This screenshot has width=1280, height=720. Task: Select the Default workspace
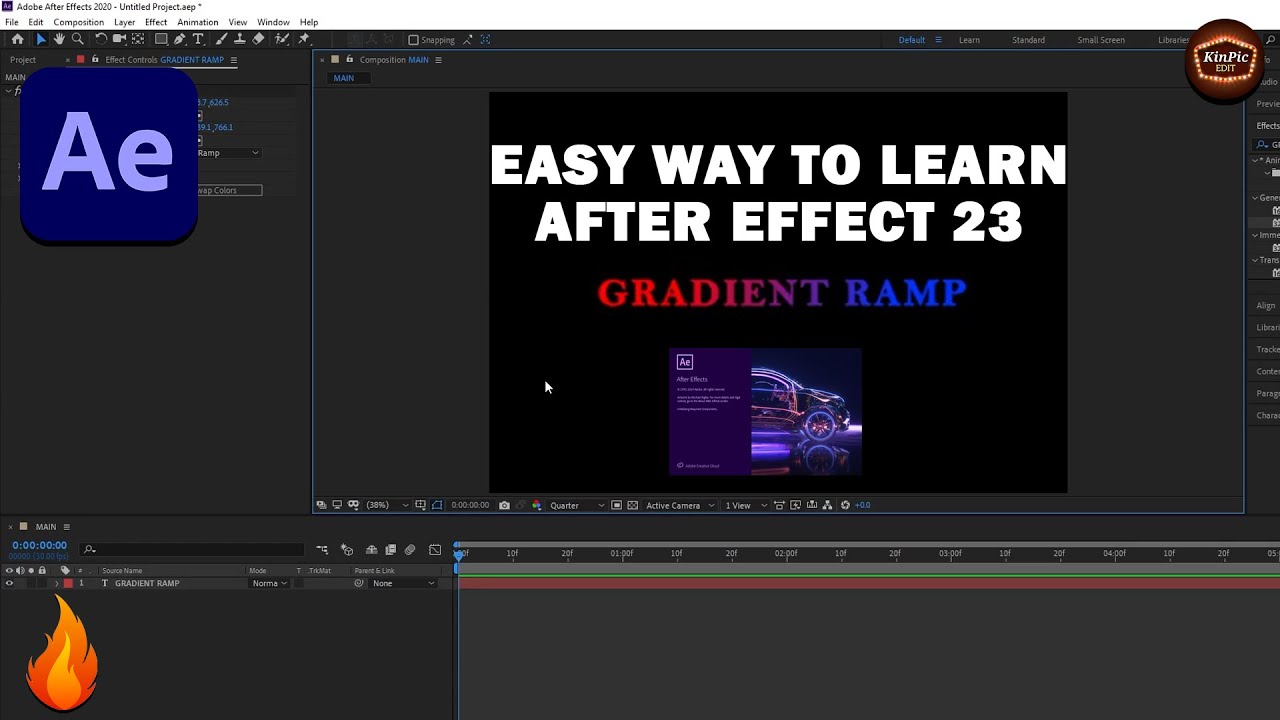click(x=912, y=40)
